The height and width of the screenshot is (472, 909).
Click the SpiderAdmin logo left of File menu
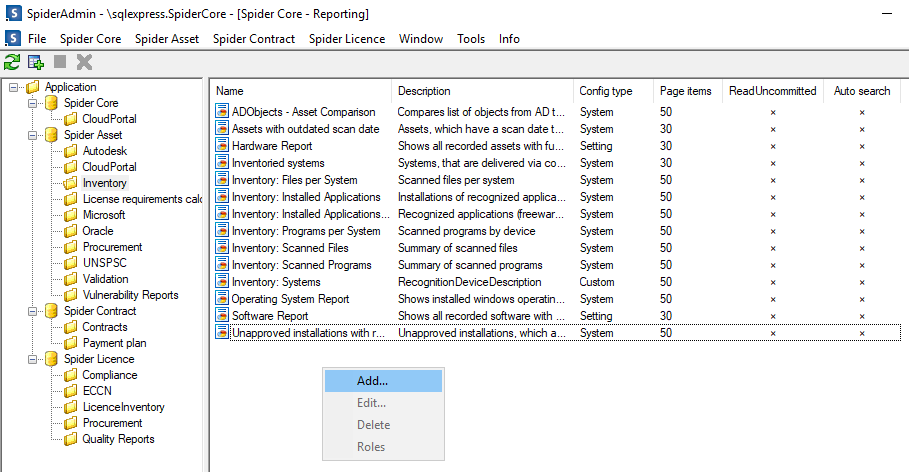click(x=13, y=38)
